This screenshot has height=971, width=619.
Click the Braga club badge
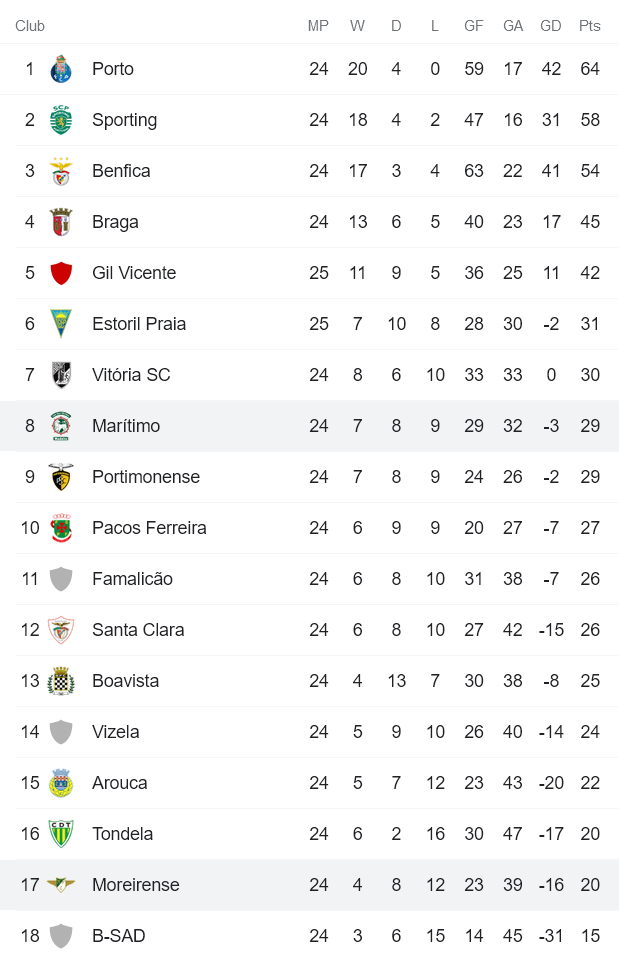pos(60,222)
